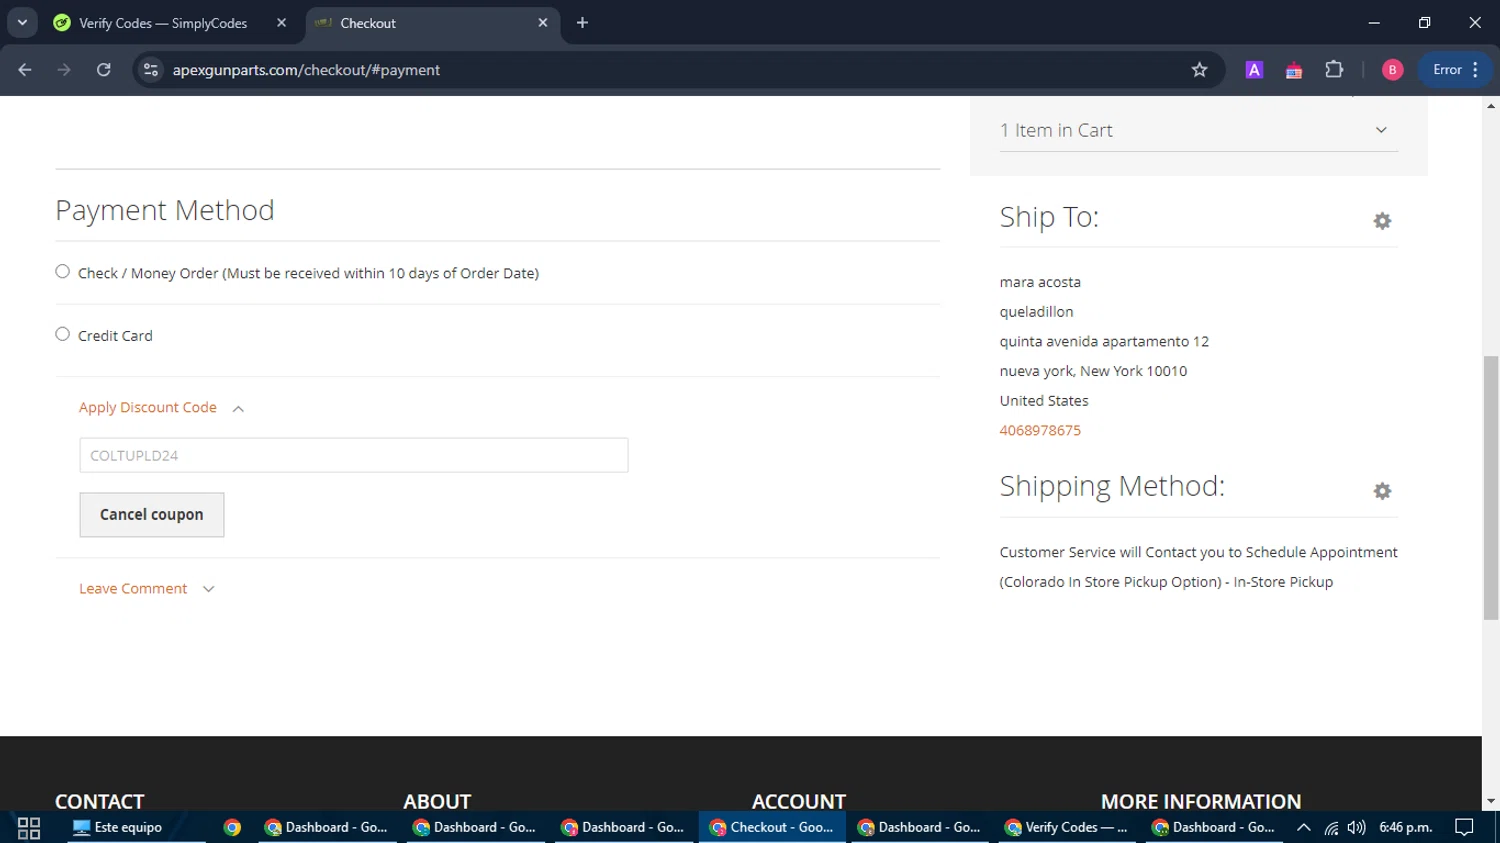The height and width of the screenshot is (843, 1500).
Task: Click the 6:46 p.m. taskbar clock
Action: [1406, 828]
